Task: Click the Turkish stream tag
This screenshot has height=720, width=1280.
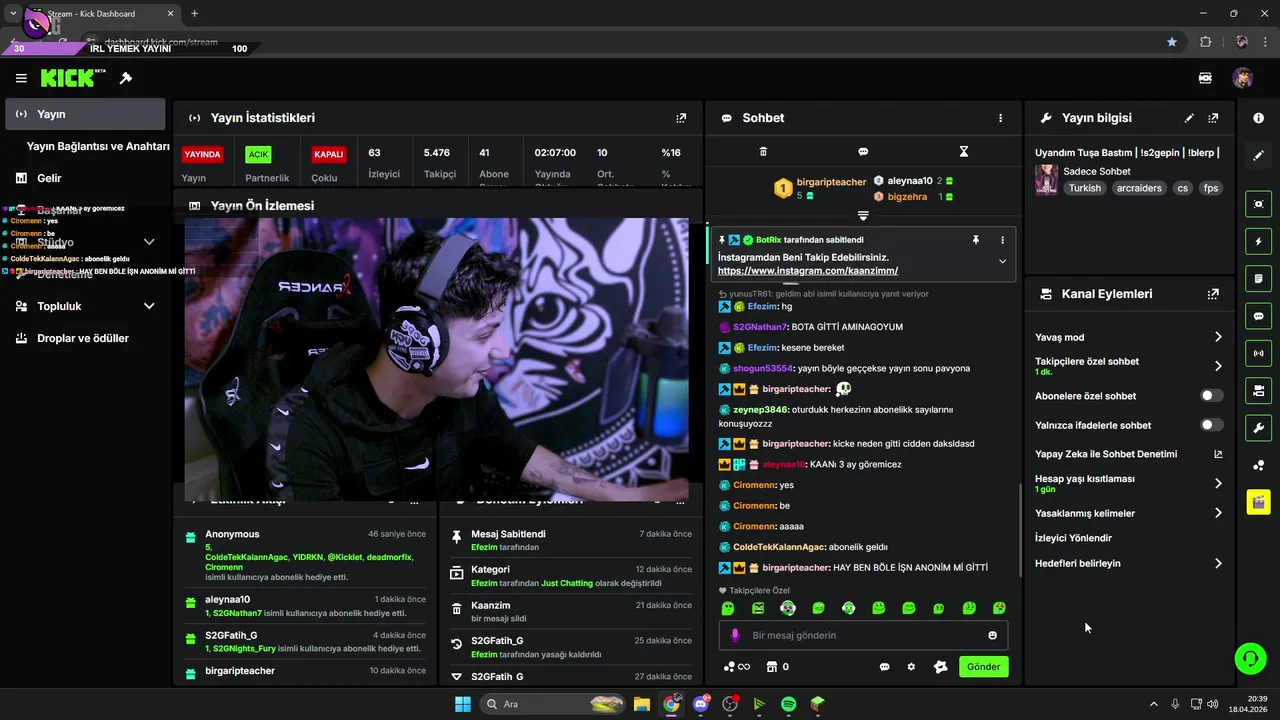Action: coord(1084,188)
